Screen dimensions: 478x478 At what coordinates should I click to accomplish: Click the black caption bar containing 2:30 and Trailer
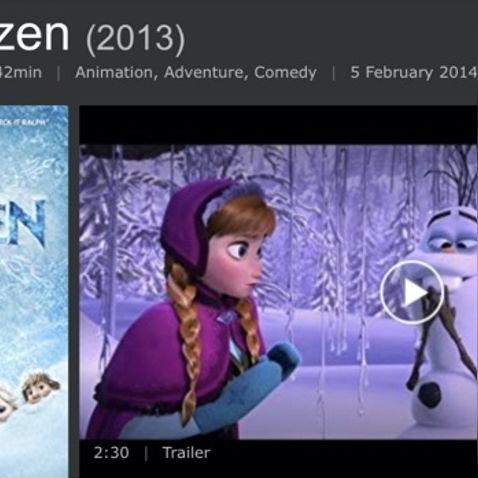point(278,459)
